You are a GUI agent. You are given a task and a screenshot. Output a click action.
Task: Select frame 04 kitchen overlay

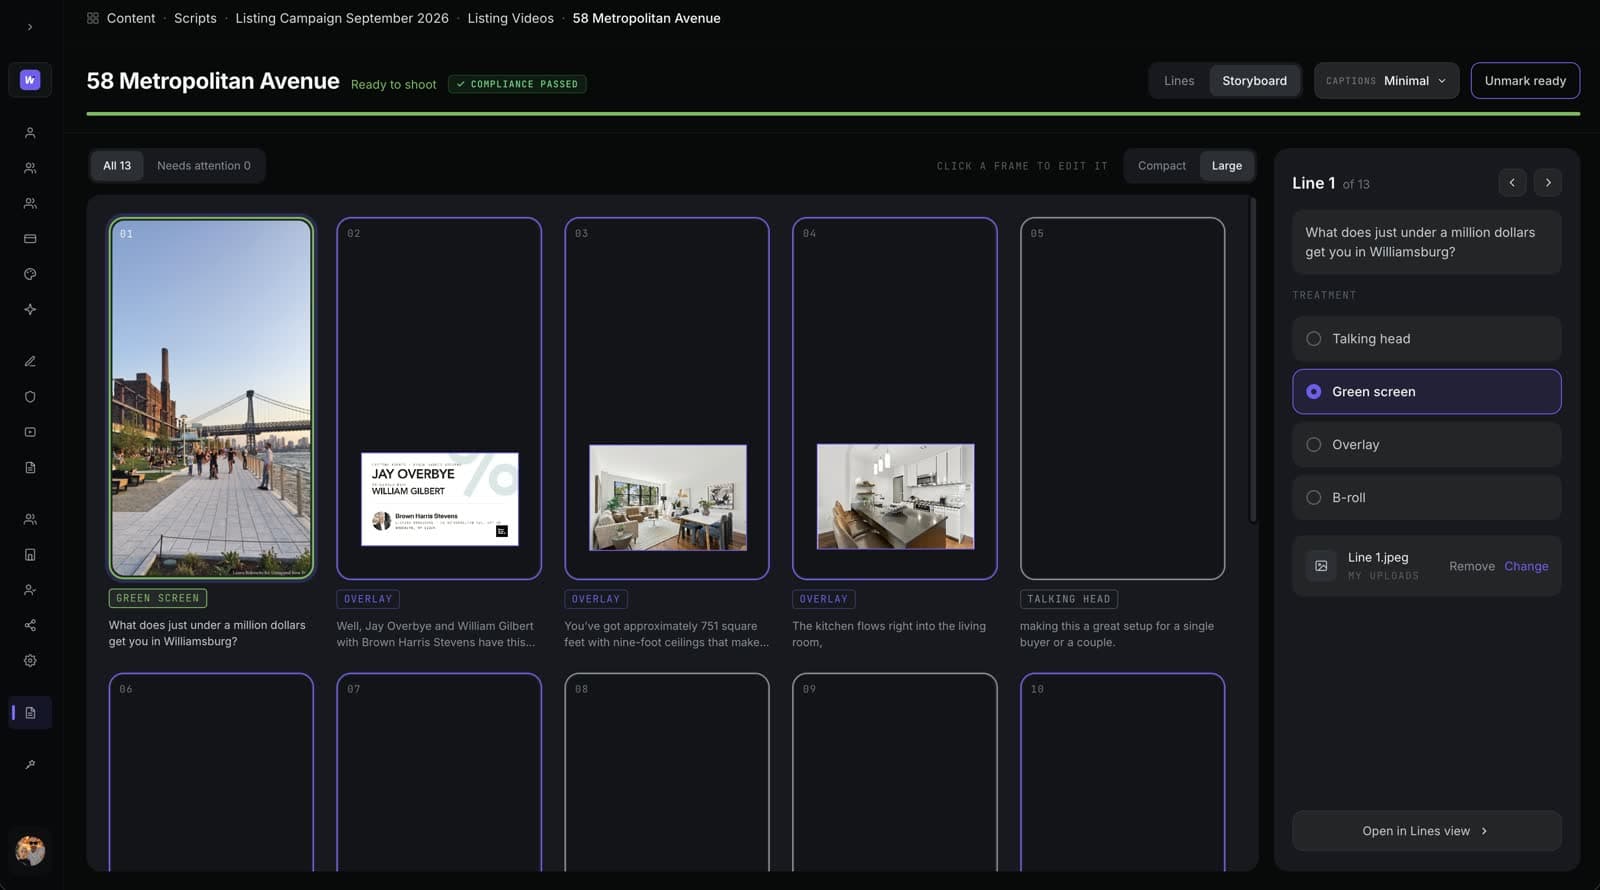(895, 398)
